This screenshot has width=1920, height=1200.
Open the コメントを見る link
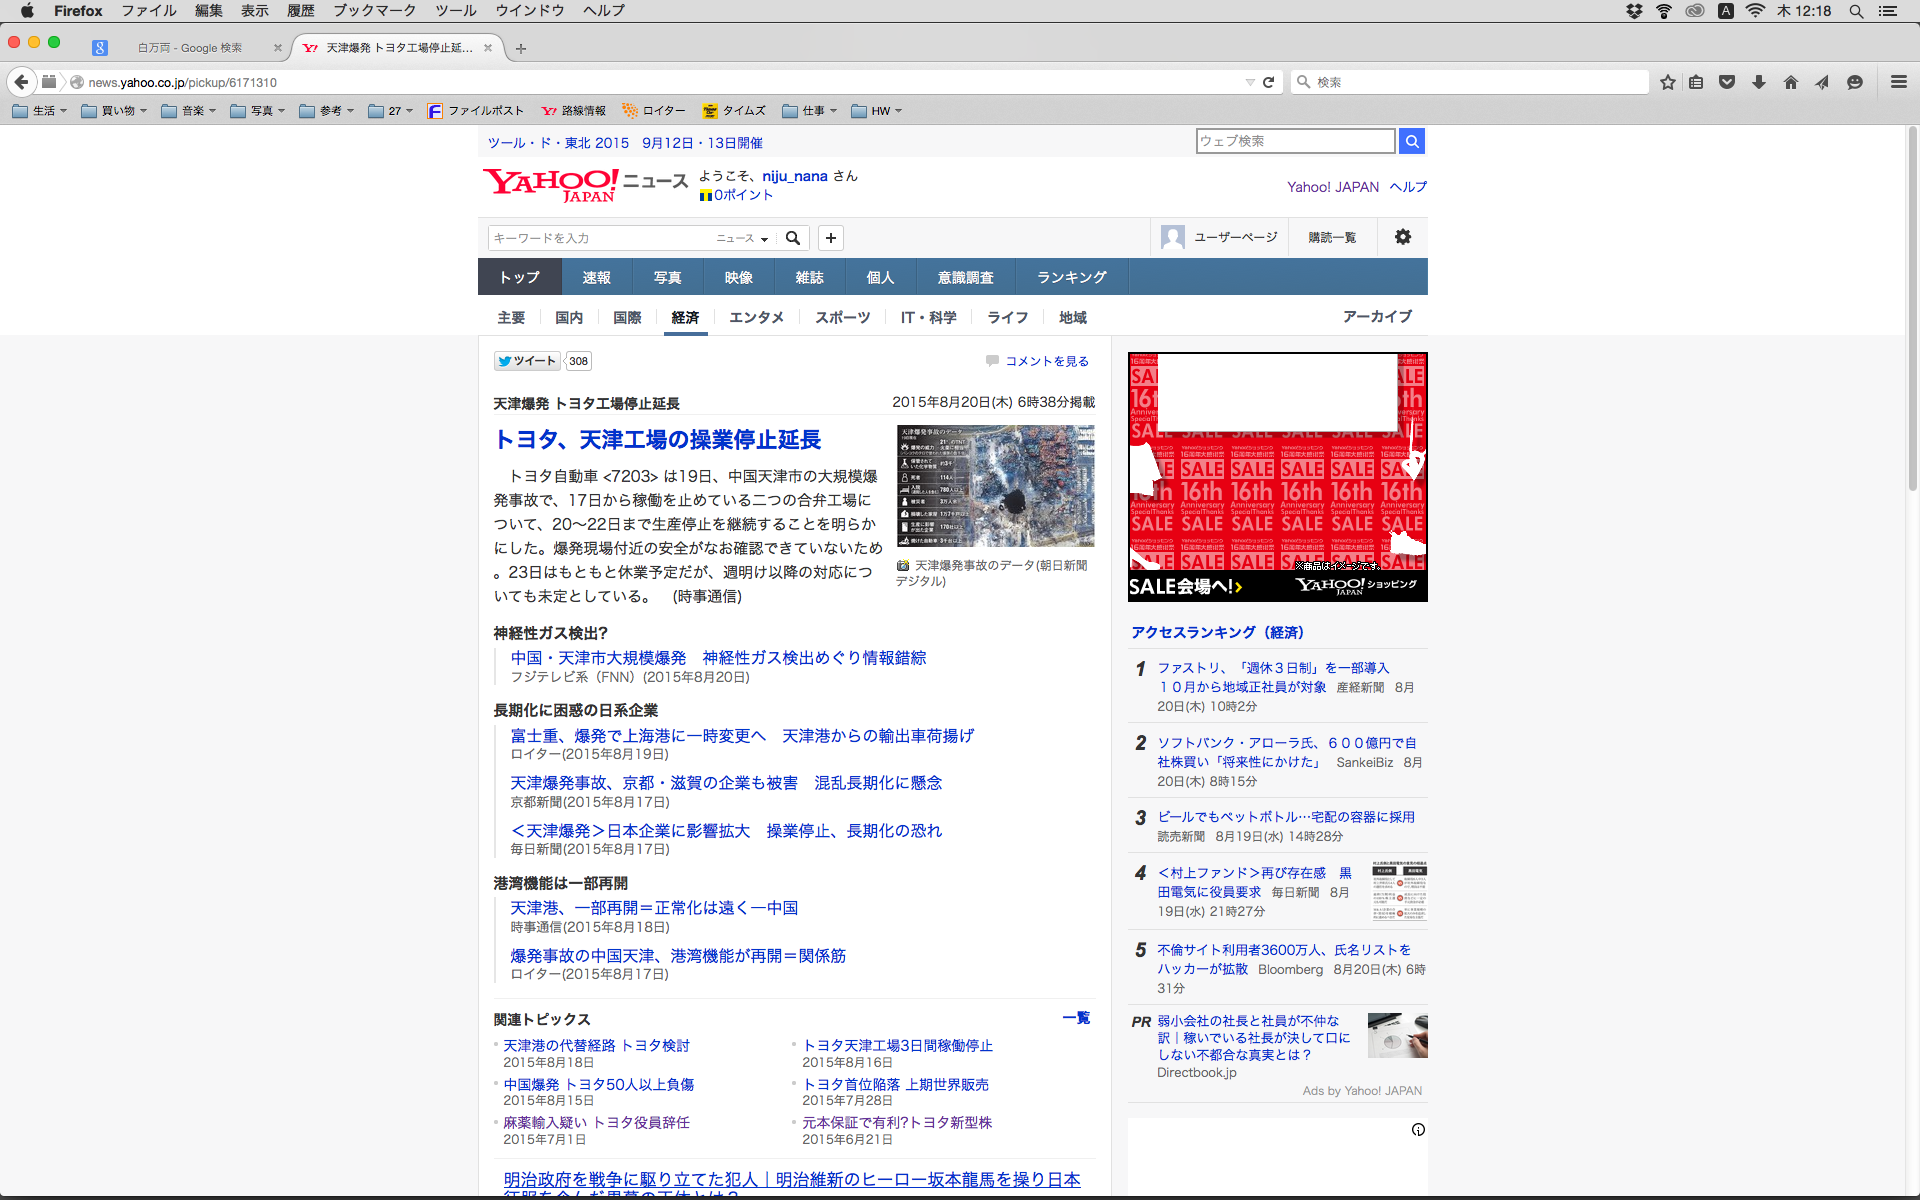(x=1046, y=361)
